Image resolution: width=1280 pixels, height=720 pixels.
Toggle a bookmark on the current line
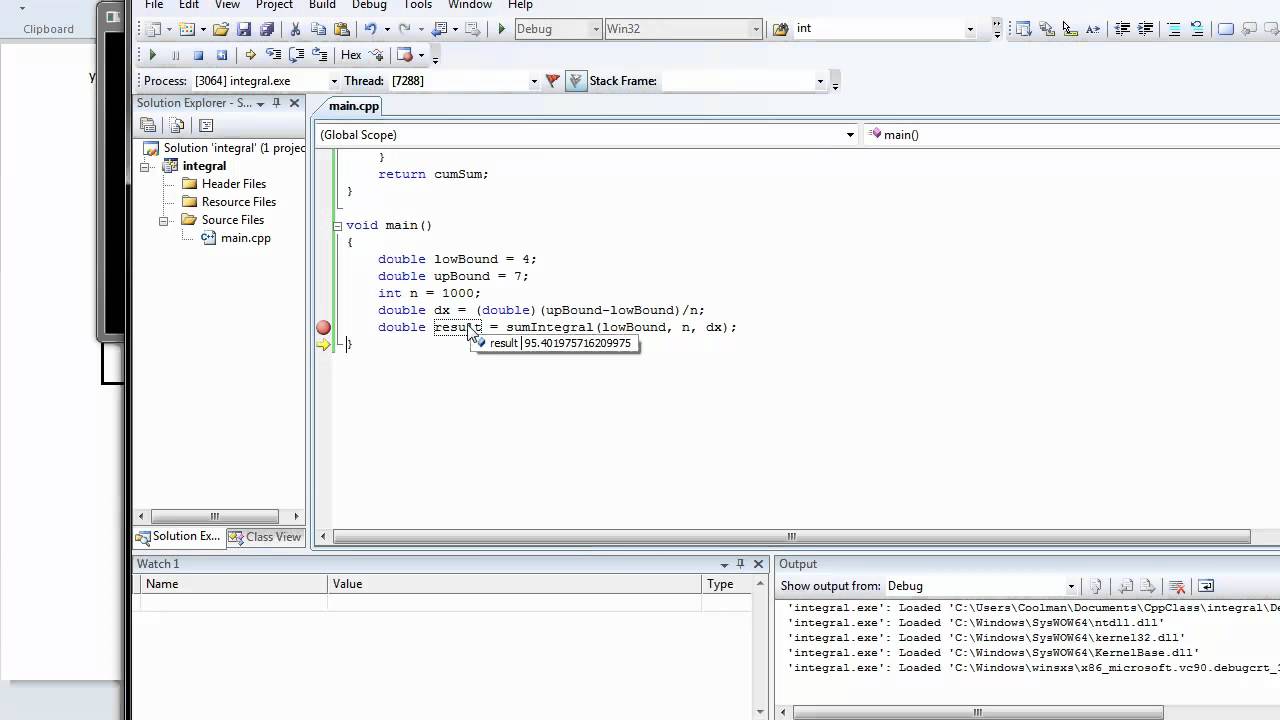[1226, 29]
